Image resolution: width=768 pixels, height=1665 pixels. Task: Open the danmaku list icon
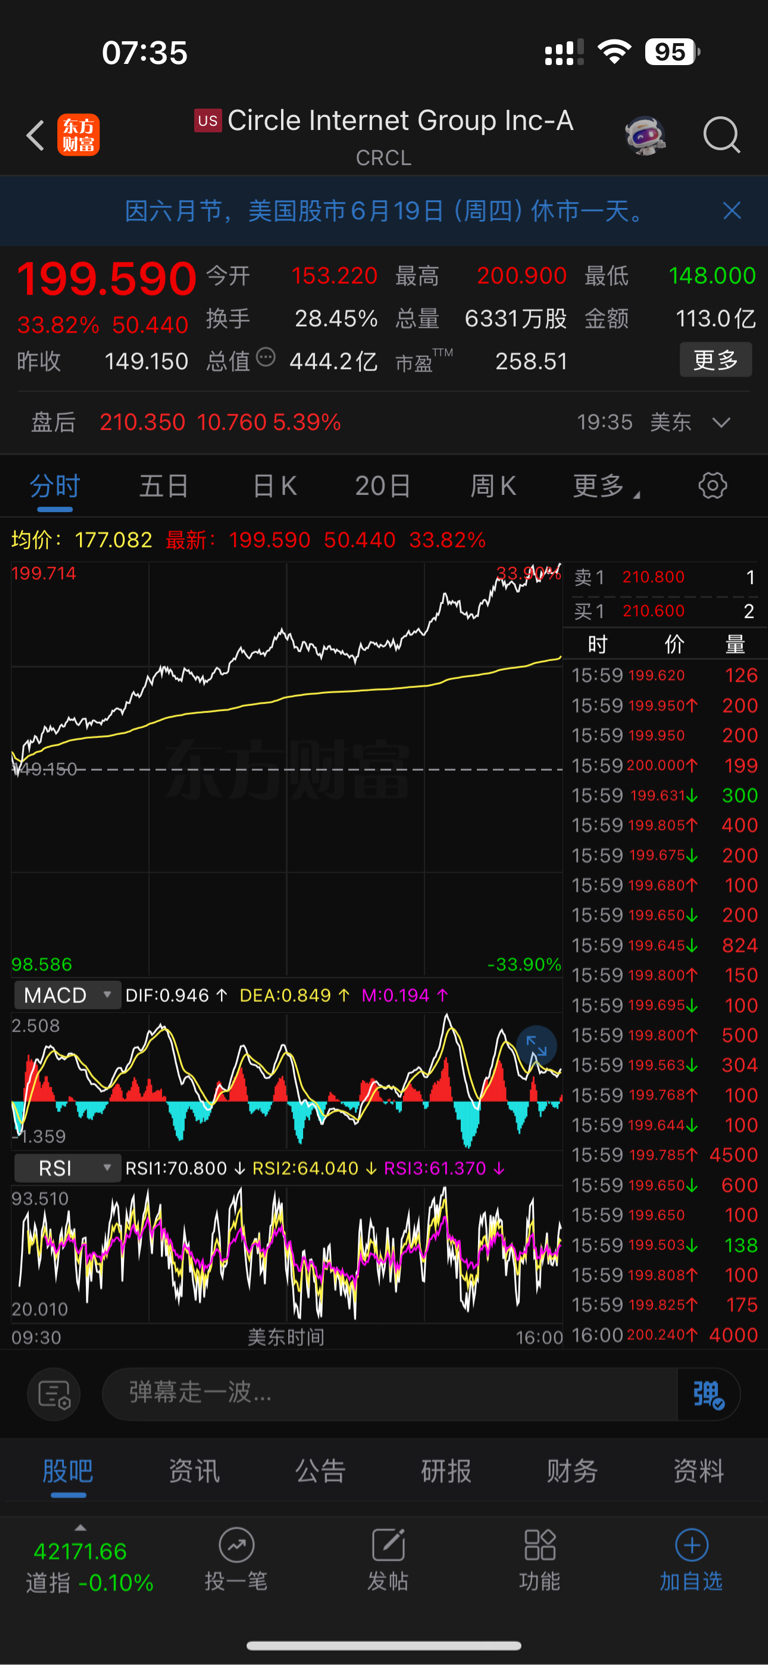click(x=54, y=1393)
